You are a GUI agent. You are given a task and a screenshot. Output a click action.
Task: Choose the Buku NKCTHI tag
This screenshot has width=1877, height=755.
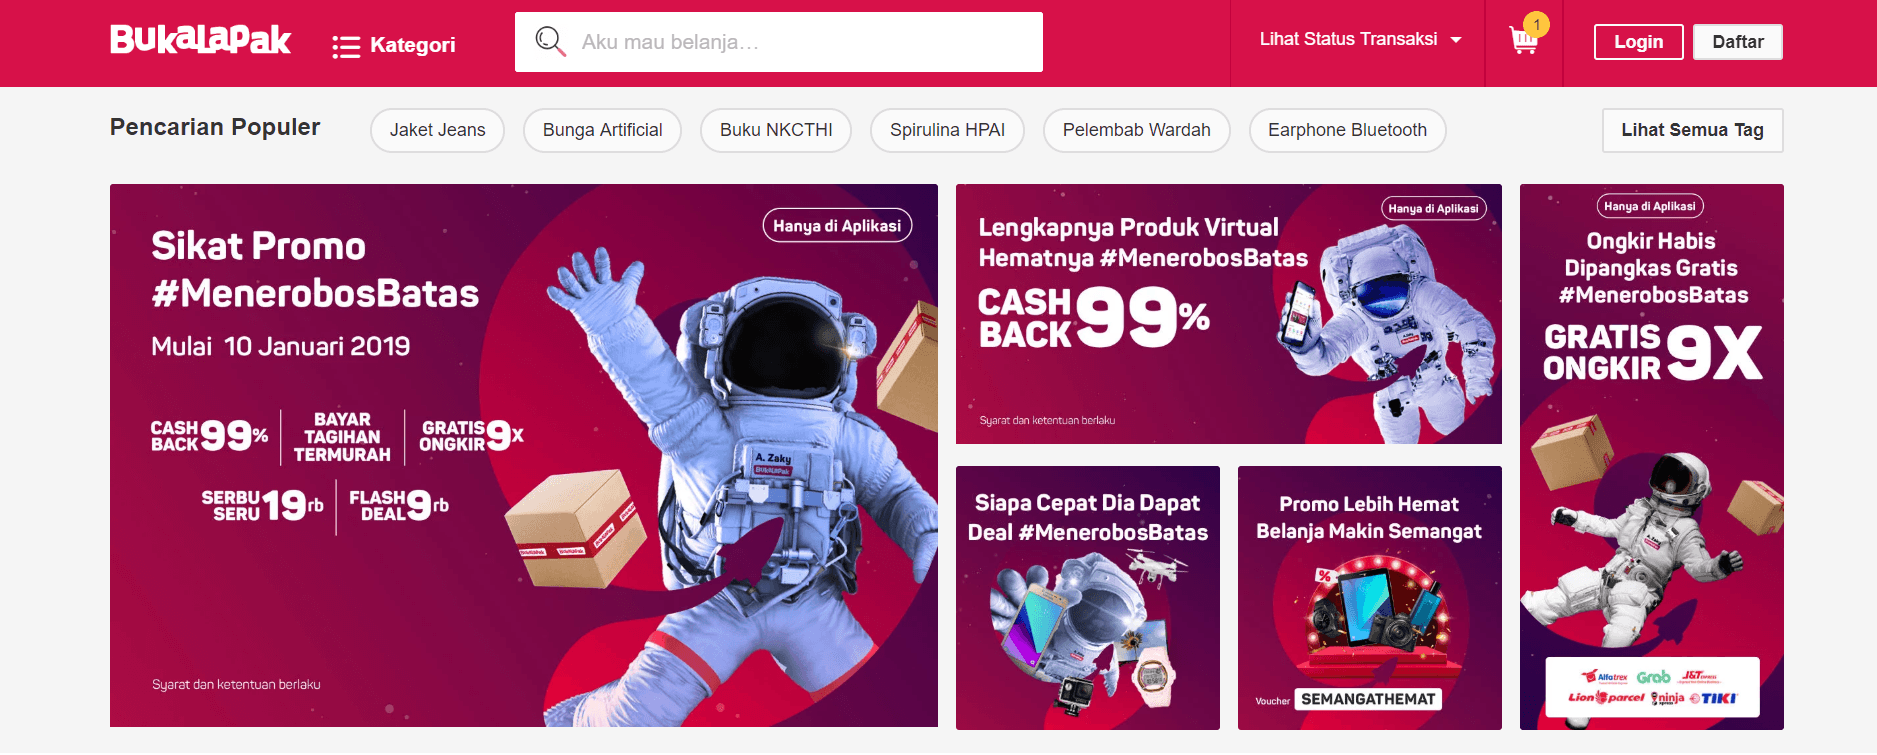pos(776,130)
